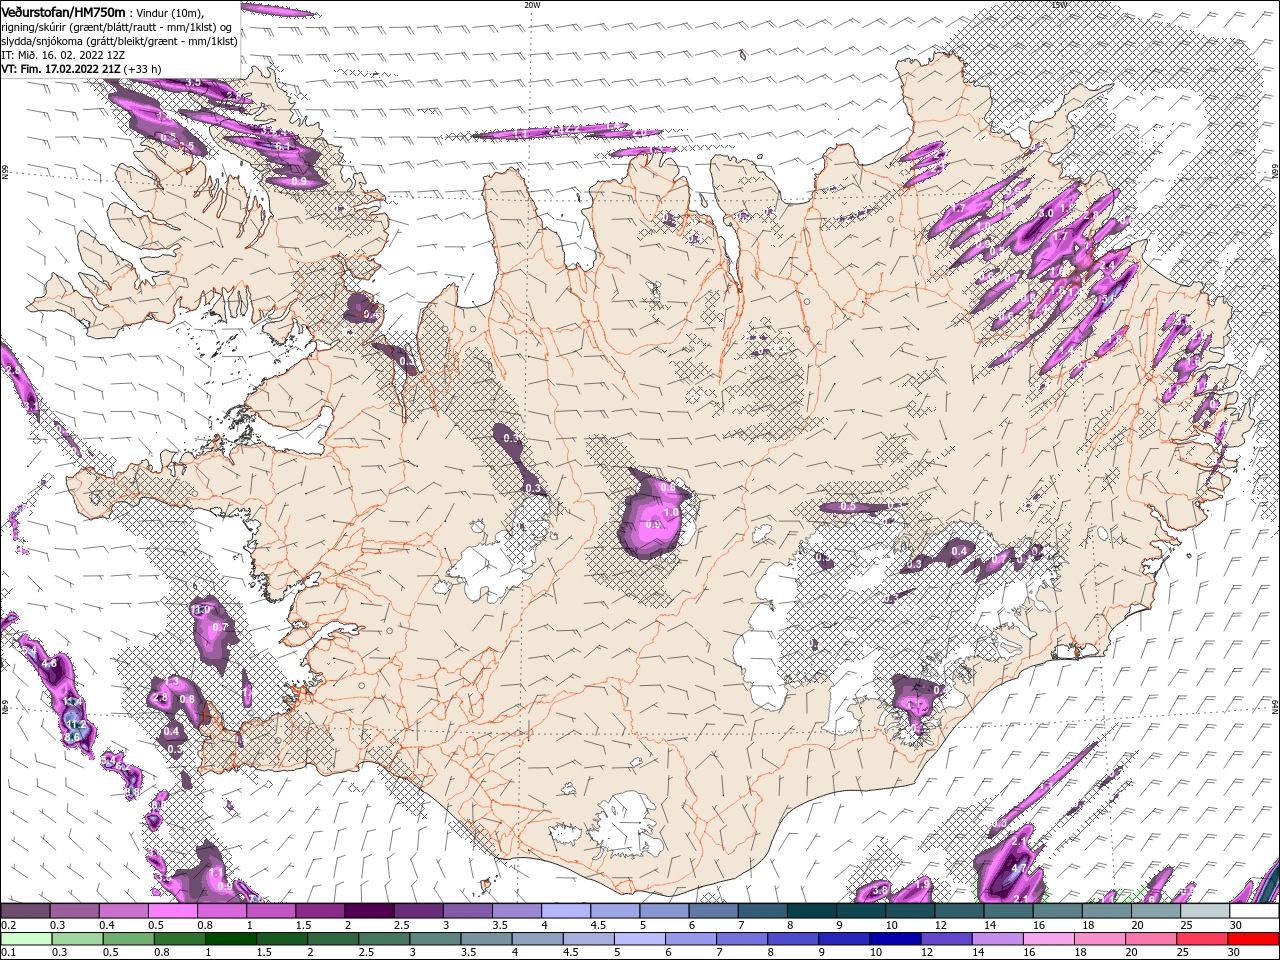Image resolution: width=1280 pixels, height=960 pixels.
Task: Click the '25' label on the rain (green) scale
Action: [1182, 953]
